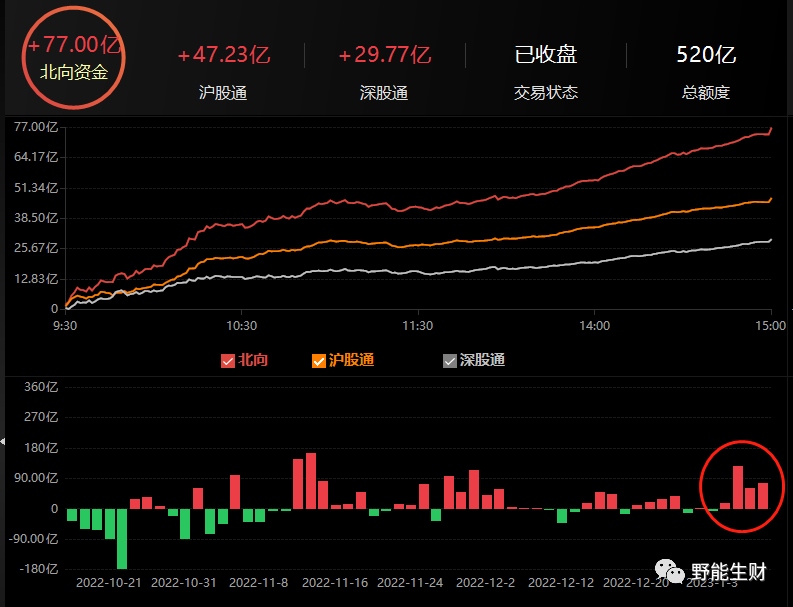Image resolution: width=793 pixels, height=607 pixels.
Task: Click the 2022-10-31 date label
Action: click(184, 583)
